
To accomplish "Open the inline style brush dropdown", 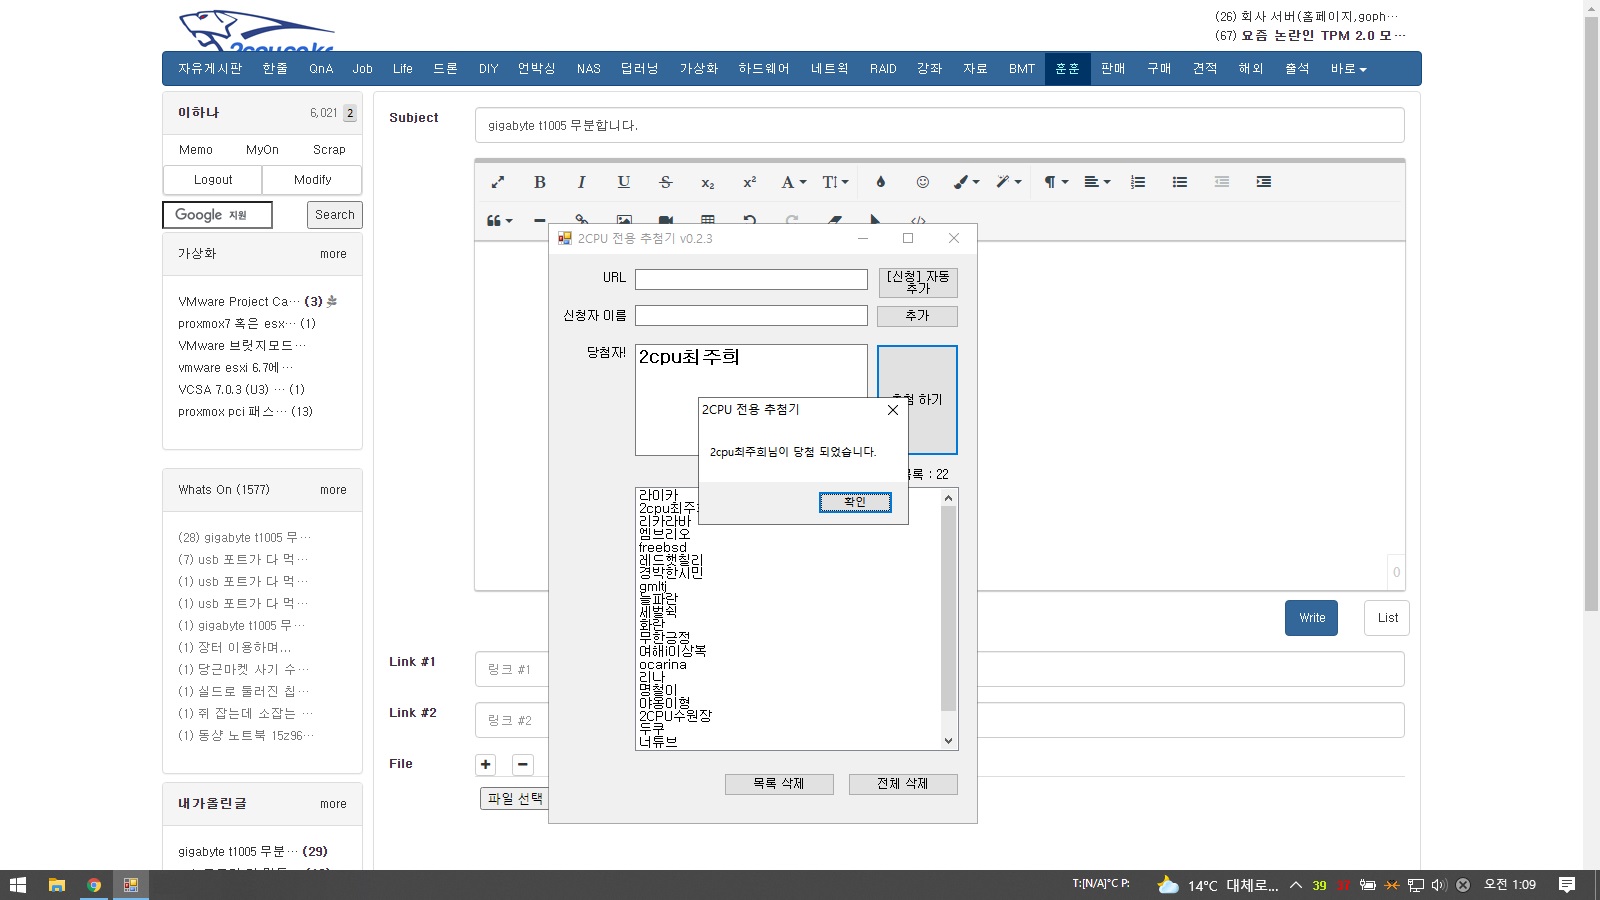I will (x=966, y=182).
